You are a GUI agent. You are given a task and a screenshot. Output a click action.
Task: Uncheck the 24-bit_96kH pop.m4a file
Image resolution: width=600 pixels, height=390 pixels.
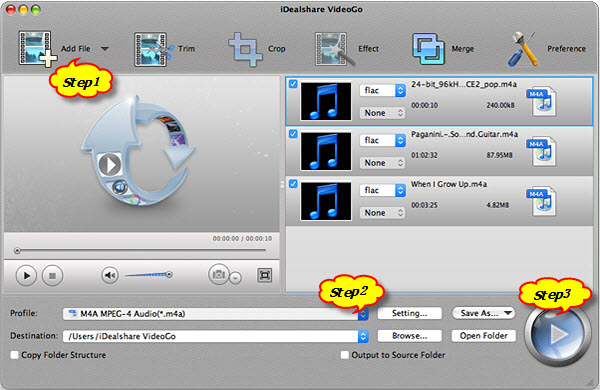click(x=293, y=84)
